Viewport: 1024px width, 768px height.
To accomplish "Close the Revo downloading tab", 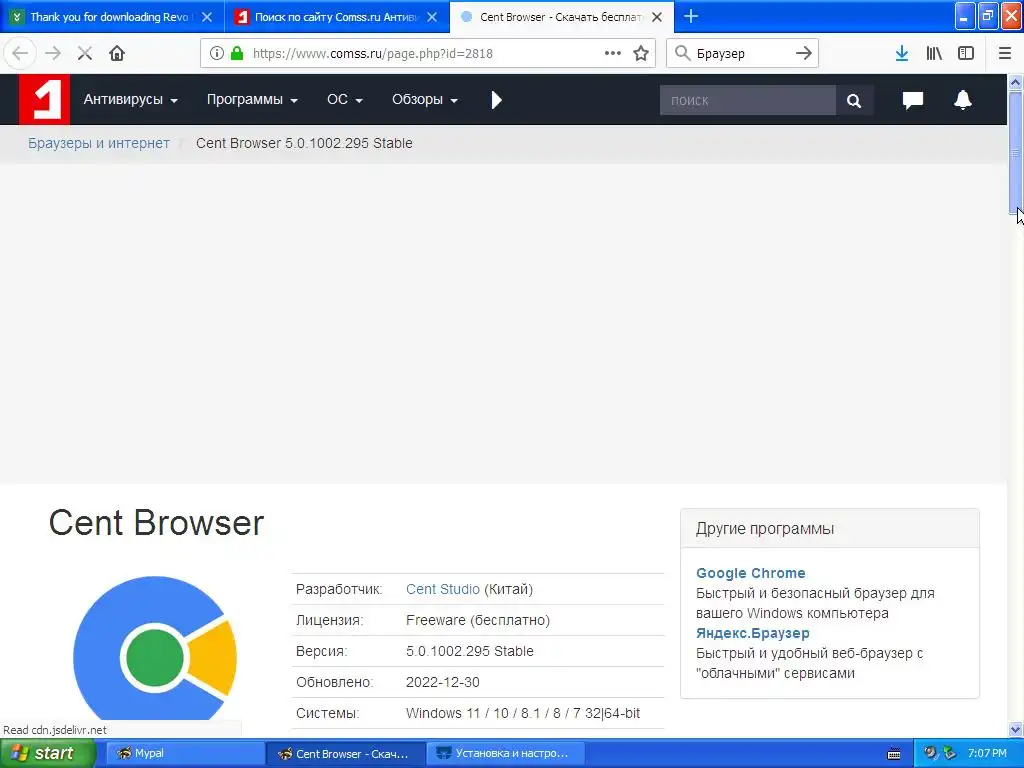I will click(207, 17).
